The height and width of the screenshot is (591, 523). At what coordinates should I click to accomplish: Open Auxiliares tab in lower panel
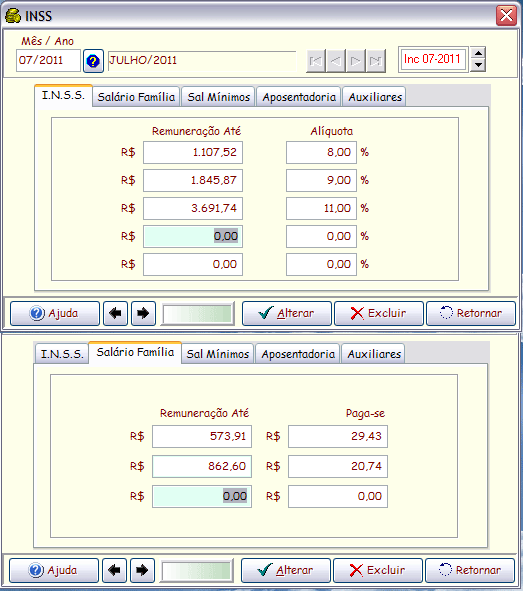pos(374,354)
